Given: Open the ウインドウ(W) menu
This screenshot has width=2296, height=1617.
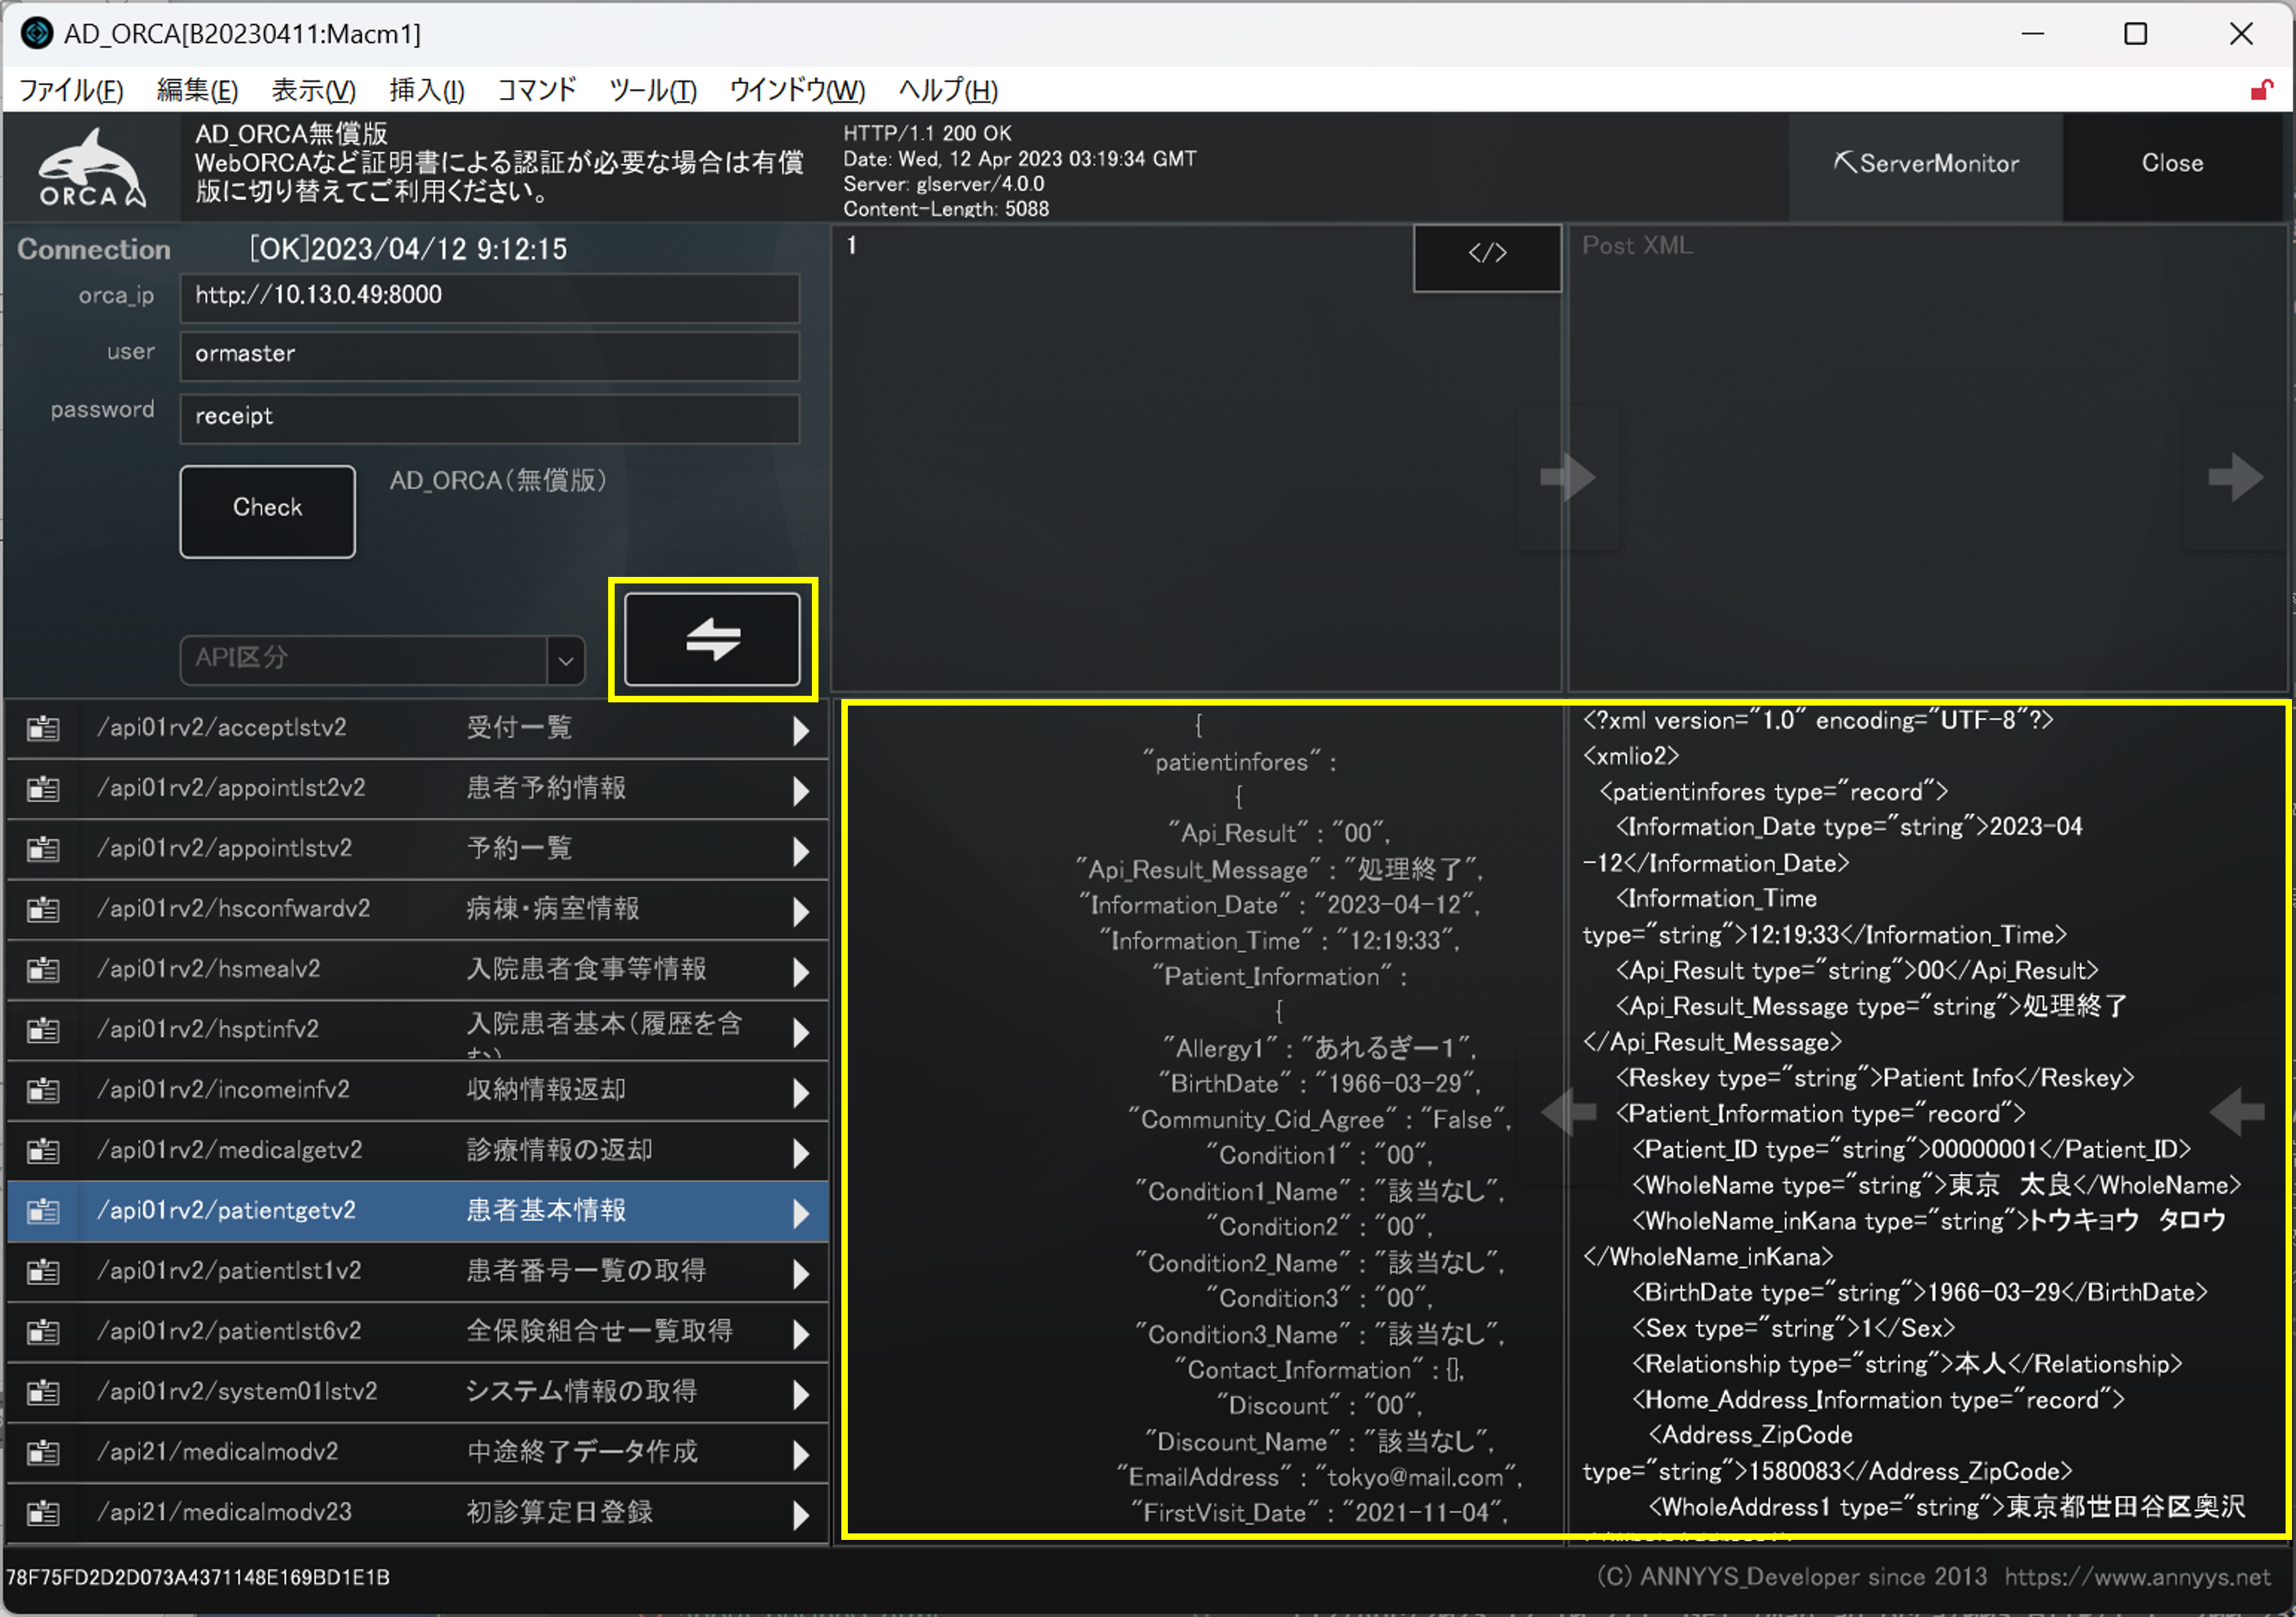Looking at the screenshot, I should (797, 90).
